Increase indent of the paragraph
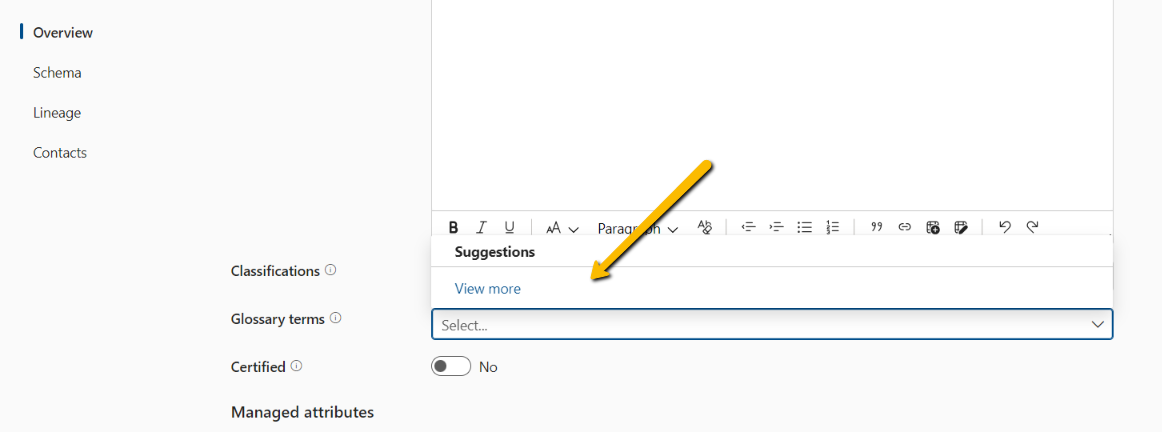1162x432 pixels. [776, 227]
